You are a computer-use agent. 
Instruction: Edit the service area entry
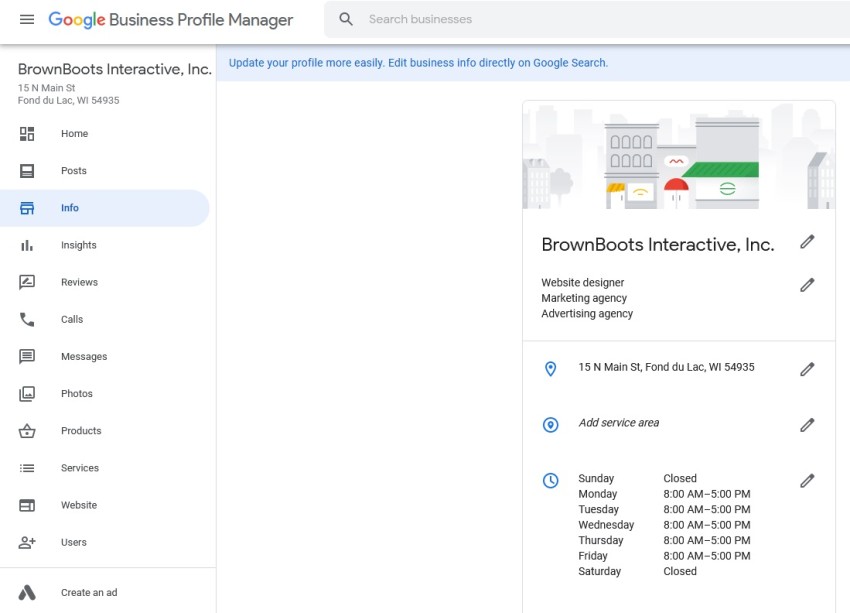tap(807, 425)
